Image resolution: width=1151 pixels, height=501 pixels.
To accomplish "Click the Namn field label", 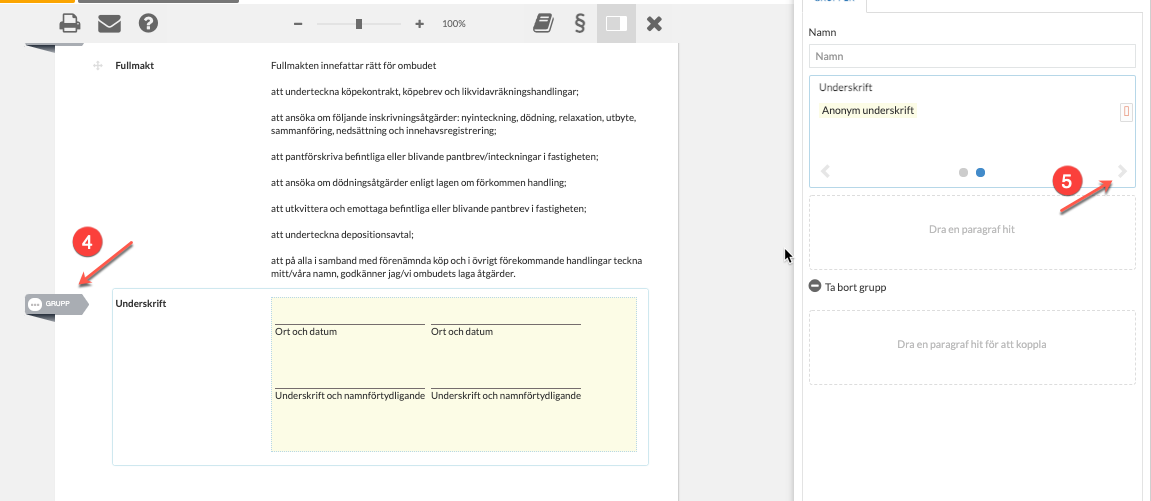I will point(822,33).
